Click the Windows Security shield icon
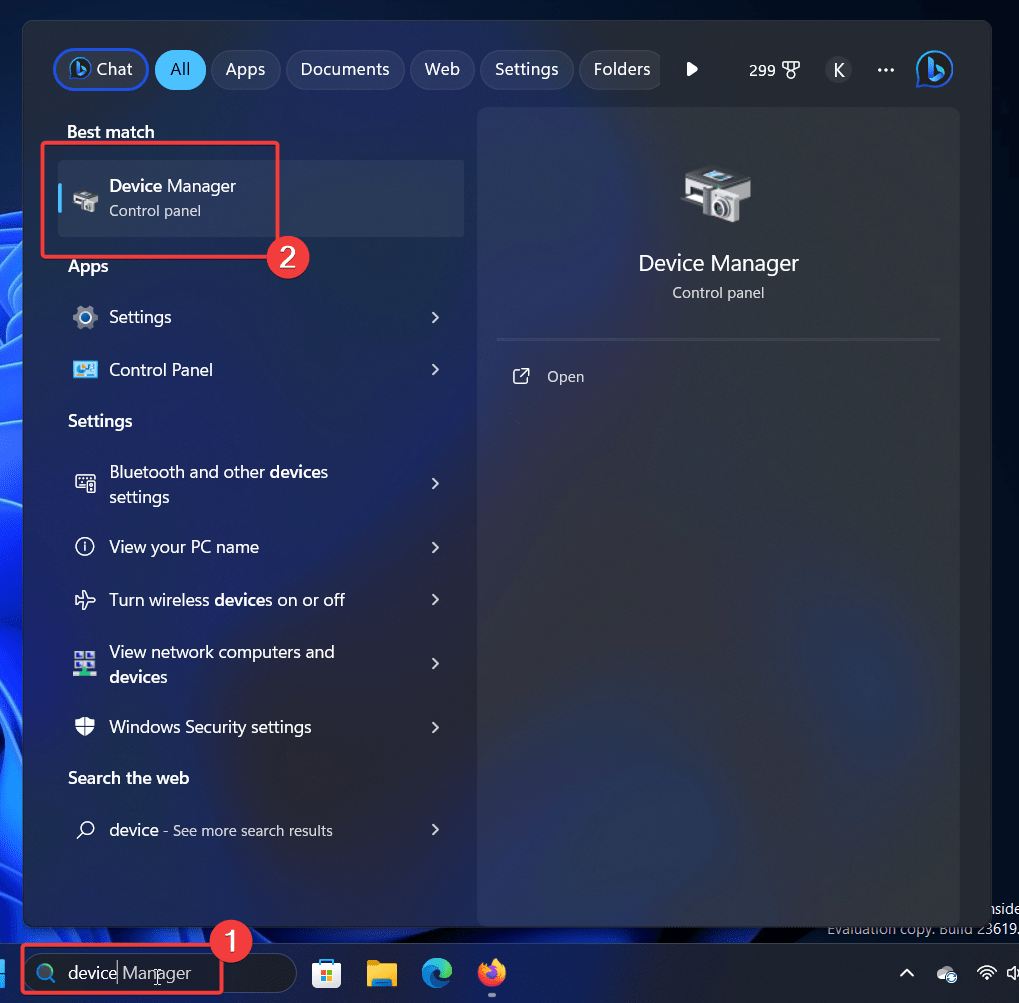Screen dimensions: 1019x1003 click(x=85, y=726)
